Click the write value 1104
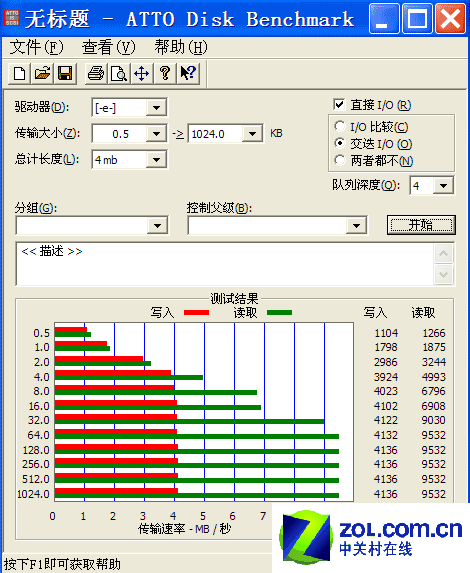This screenshot has height=573, width=470. 386,333
